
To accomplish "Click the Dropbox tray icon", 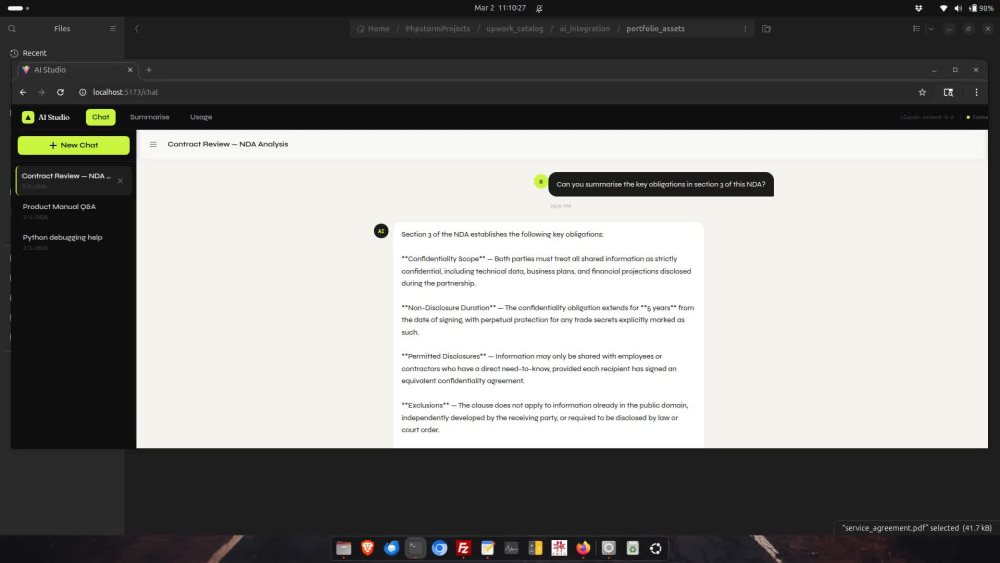I will click(x=918, y=8).
